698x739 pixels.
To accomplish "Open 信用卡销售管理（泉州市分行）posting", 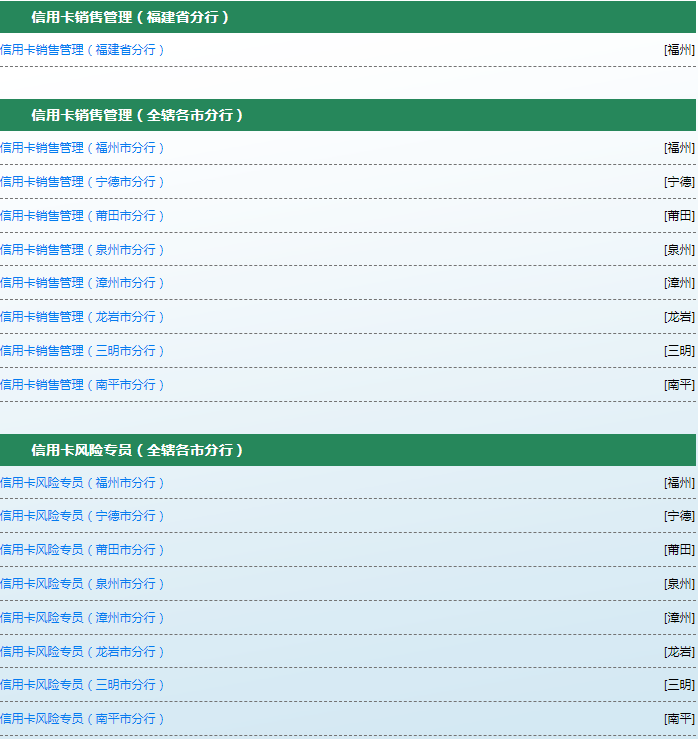I will tap(82, 250).
